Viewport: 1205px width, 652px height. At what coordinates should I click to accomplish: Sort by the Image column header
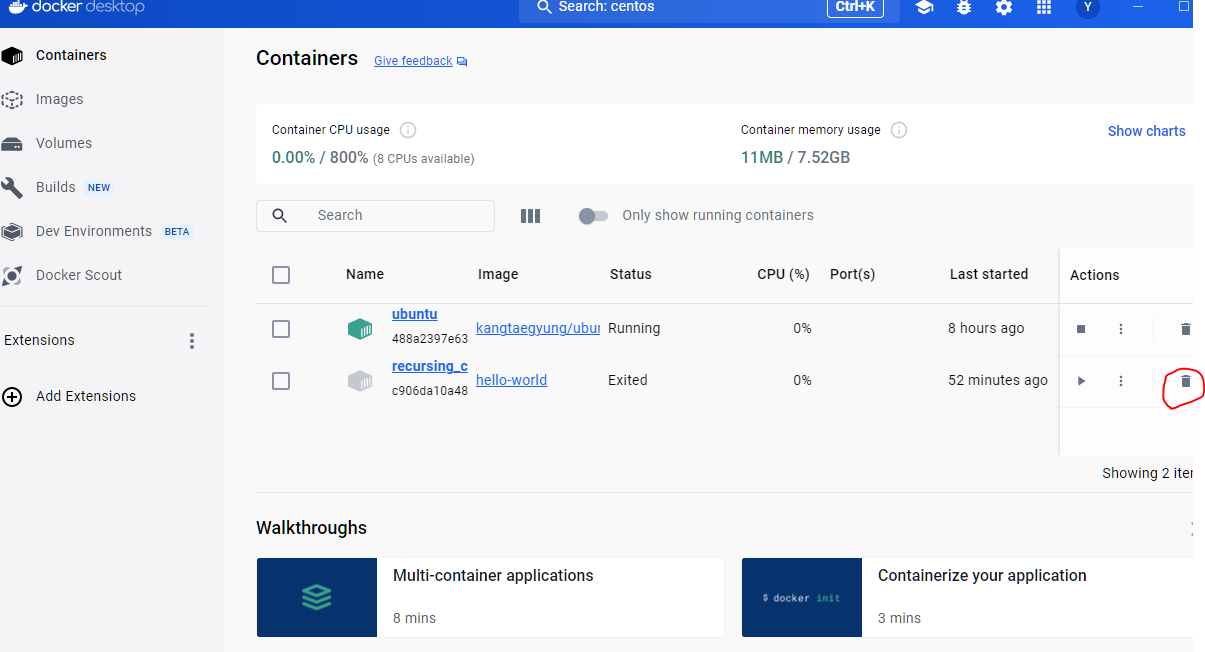tap(498, 274)
